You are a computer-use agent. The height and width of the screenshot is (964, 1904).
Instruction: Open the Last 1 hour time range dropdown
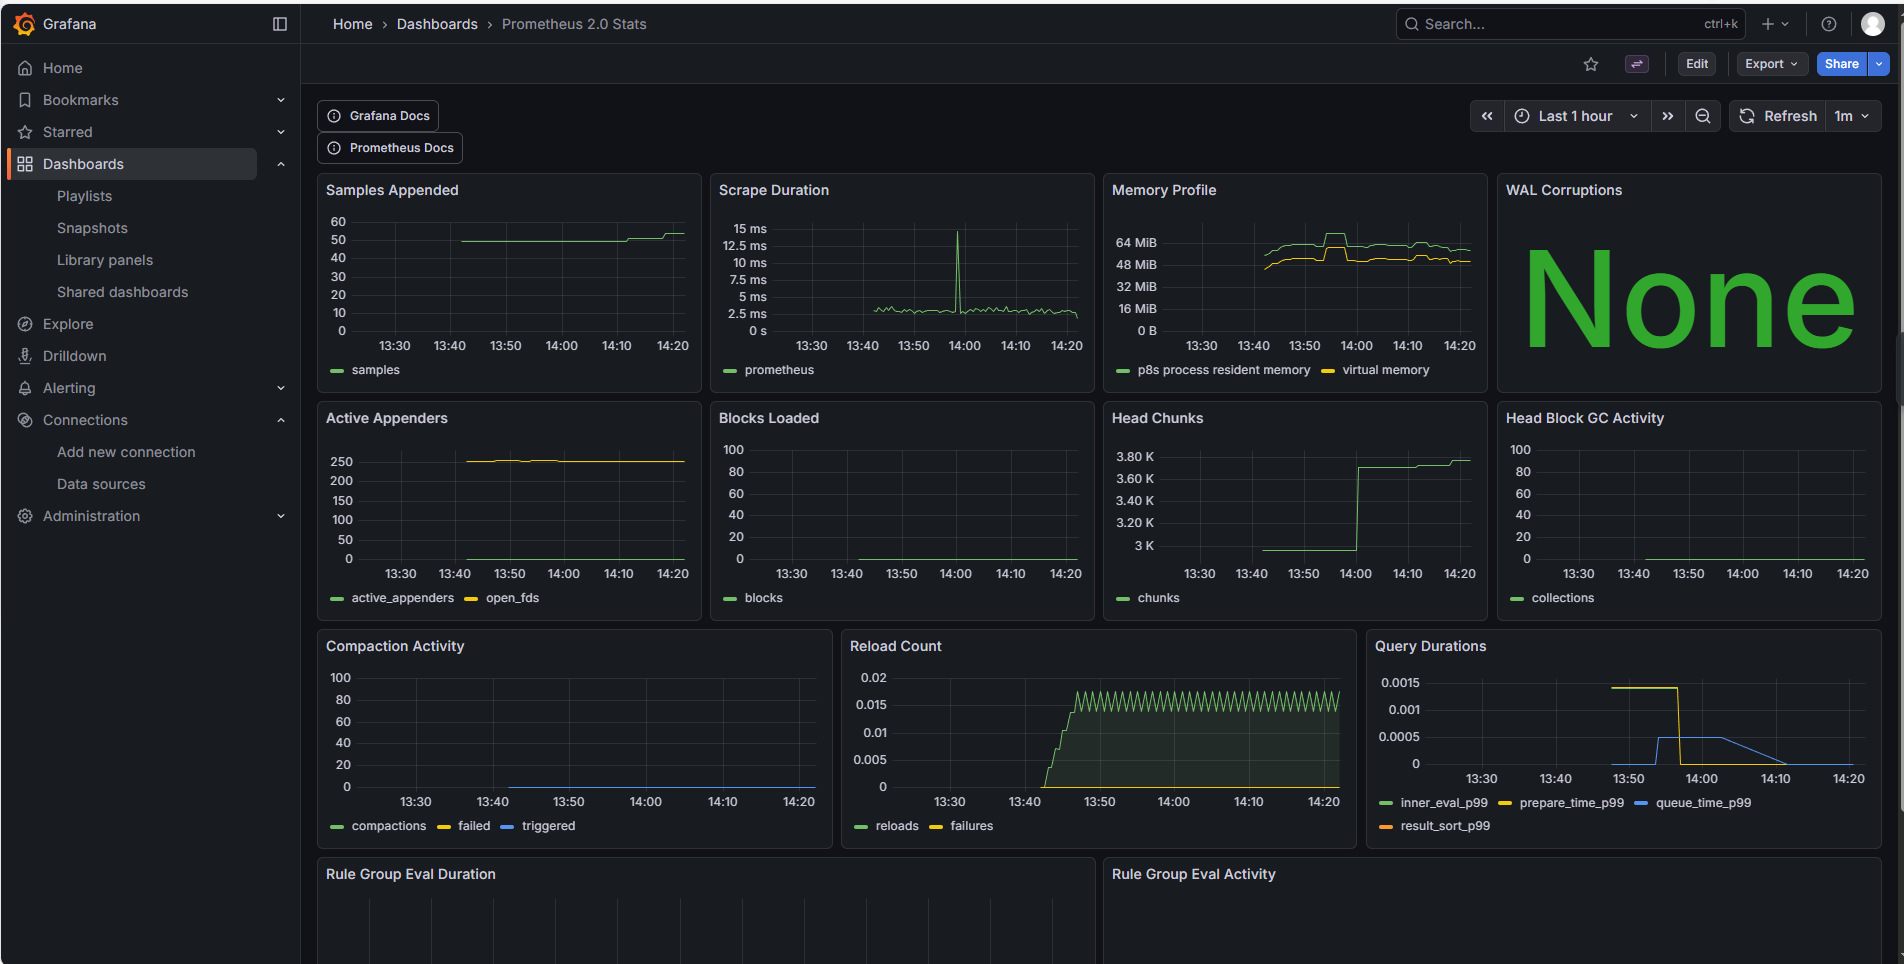pos(1577,116)
